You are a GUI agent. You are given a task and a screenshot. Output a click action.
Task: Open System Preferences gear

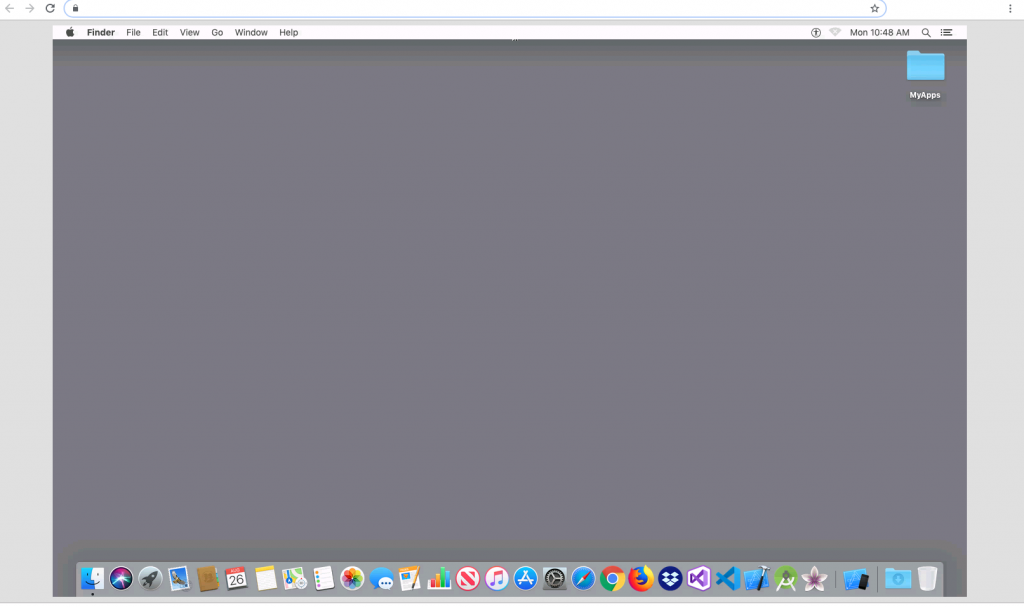[554, 578]
